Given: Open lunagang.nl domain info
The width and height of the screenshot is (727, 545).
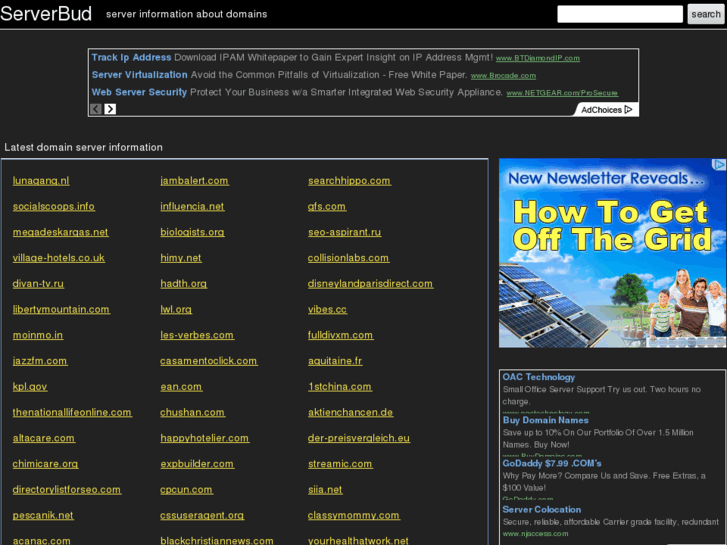Looking at the screenshot, I should (41, 181).
